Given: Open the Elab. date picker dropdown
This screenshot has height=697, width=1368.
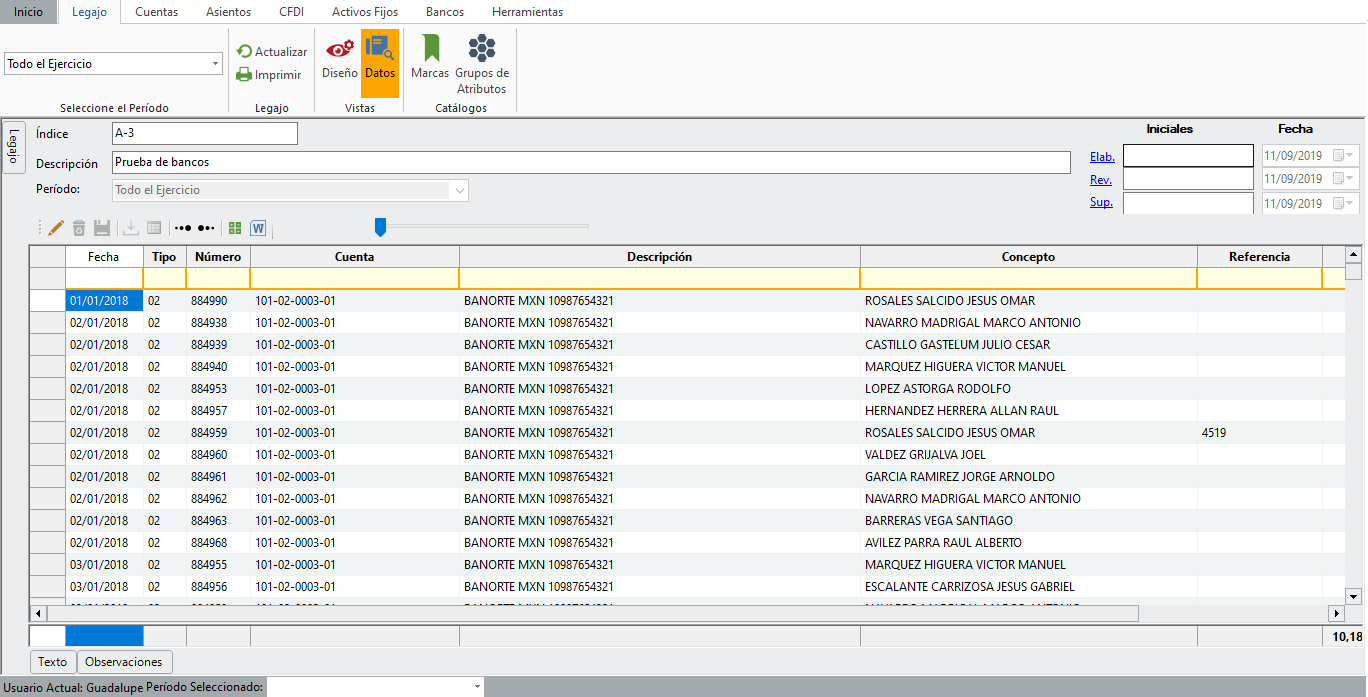Looking at the screenshot, I should click(x=1351, y=155).
